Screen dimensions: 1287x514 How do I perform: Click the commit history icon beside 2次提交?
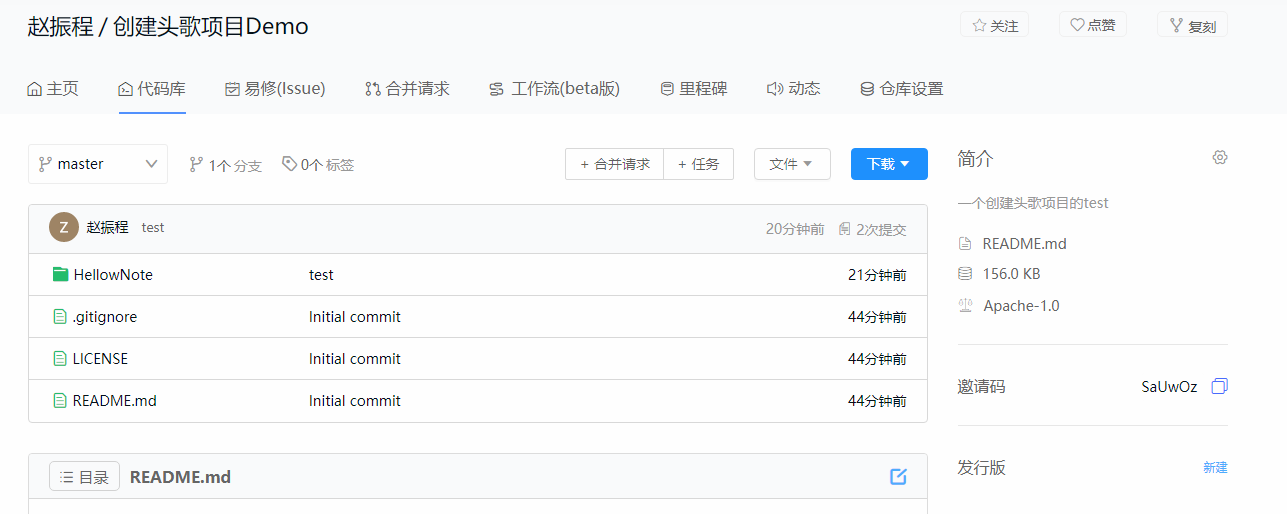click(x=845, y=229)
